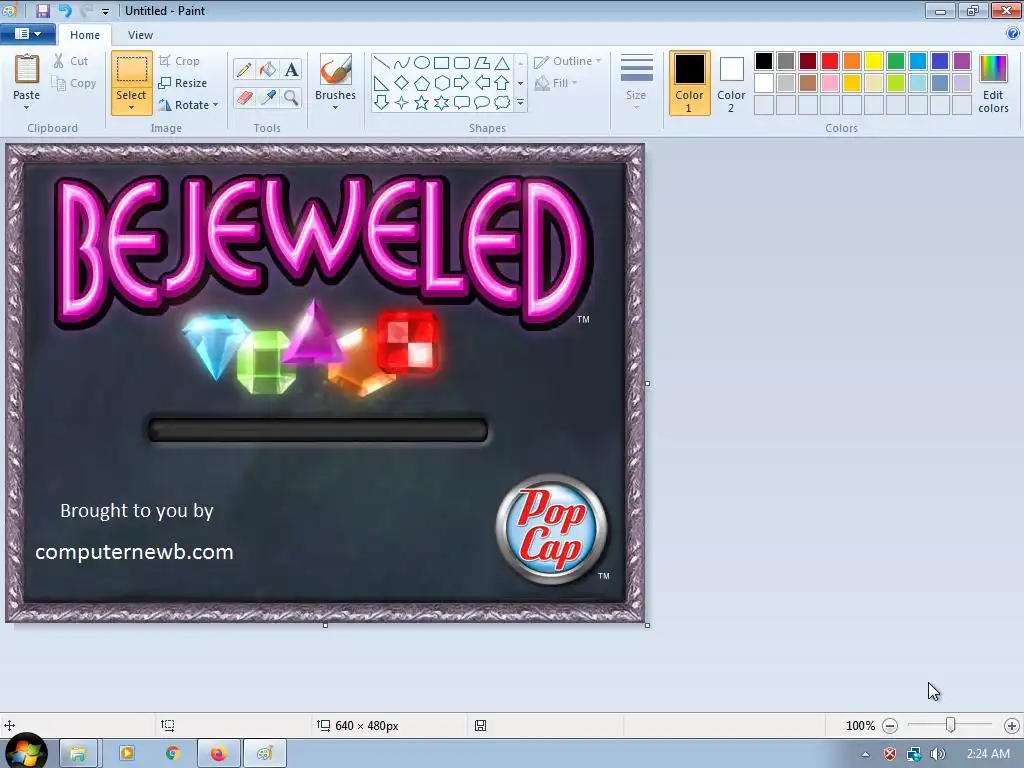Click the Cut button

[x=71, y=61]
